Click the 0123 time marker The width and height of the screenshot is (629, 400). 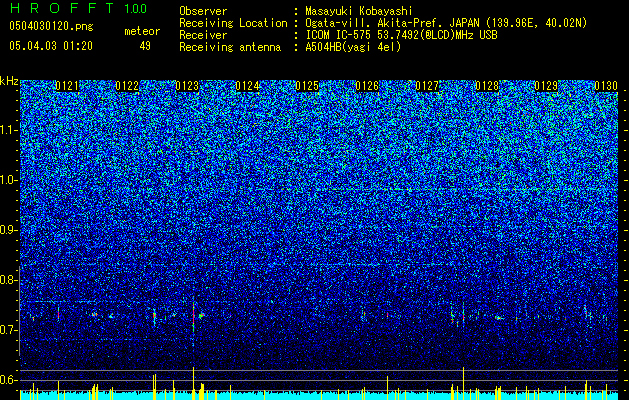coord(187,86)
